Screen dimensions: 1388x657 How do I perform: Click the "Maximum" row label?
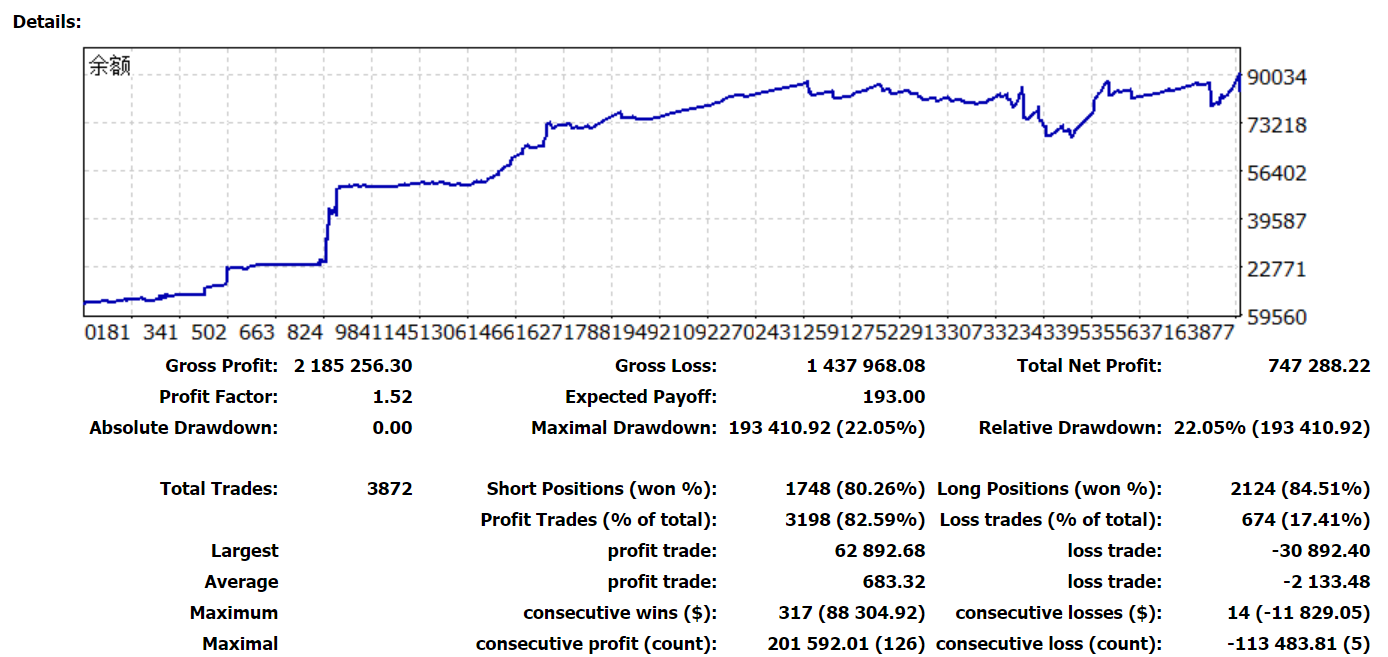234,613
